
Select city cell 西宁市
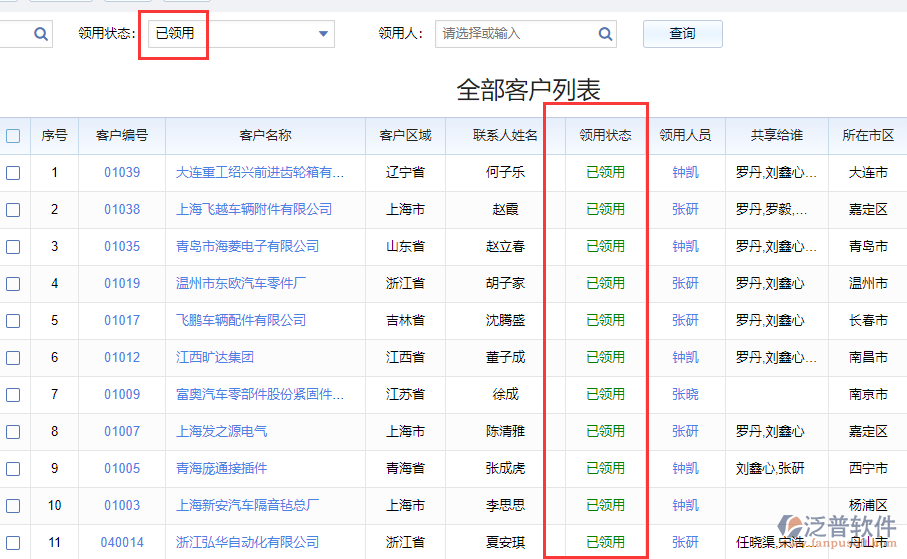point(868,469)
